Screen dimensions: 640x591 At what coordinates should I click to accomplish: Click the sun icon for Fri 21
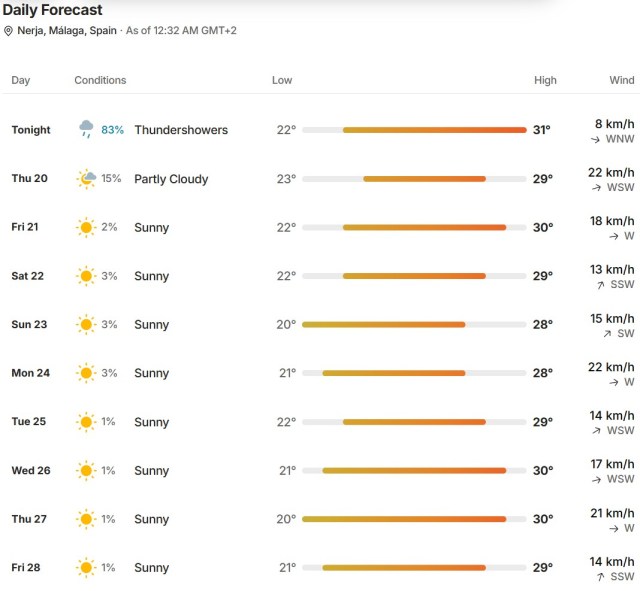86,227
